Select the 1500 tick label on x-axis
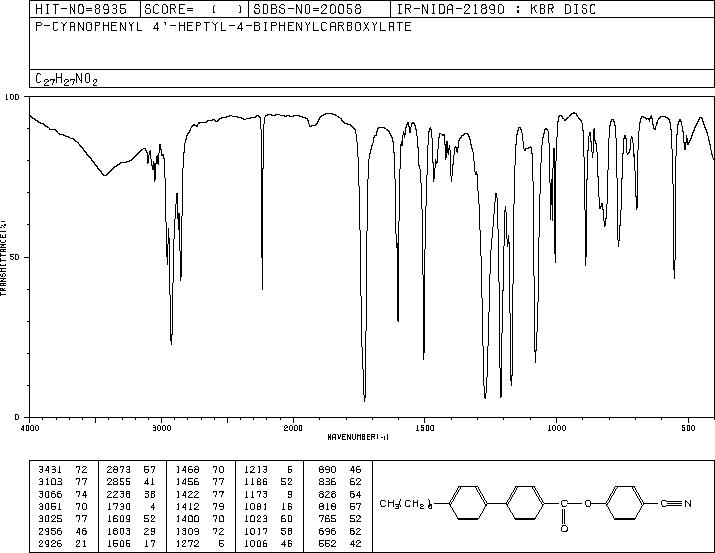The width and height of the screenshot is (715, 553). click(424, 428)
